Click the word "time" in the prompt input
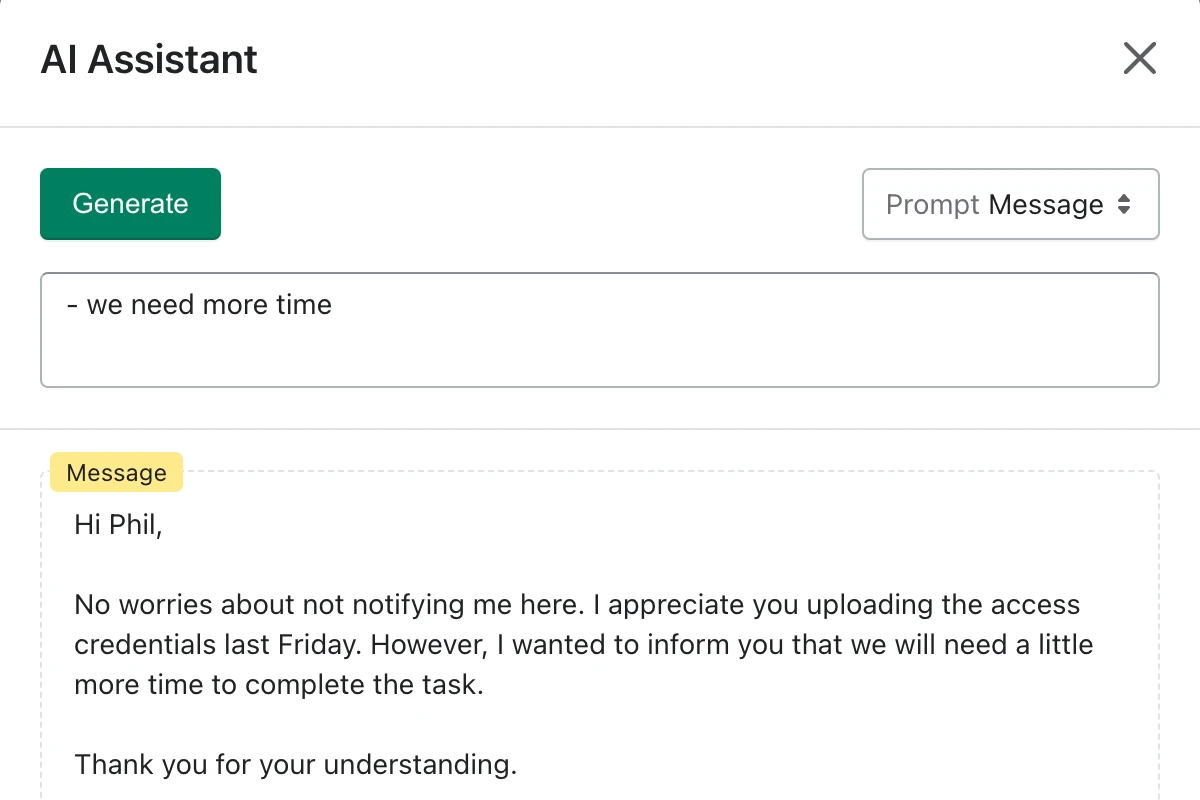Image resolution: width=1200 pixels, height=800 pixels. point(304,305)
